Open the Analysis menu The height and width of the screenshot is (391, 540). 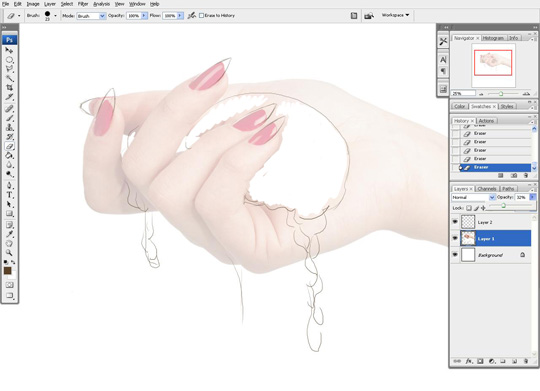(x=102, y=4)
